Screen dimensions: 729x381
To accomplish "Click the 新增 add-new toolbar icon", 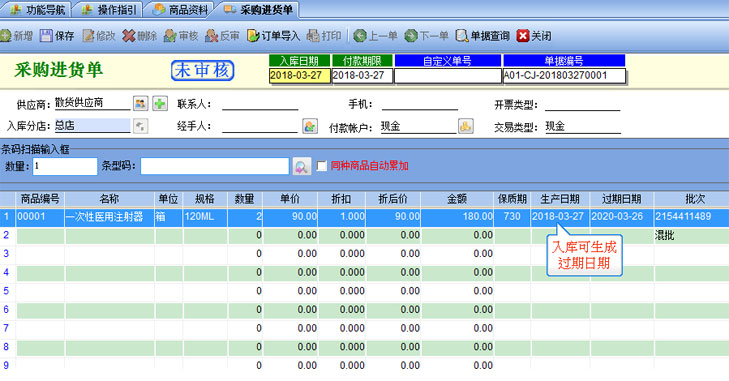I will click(6, 36).
